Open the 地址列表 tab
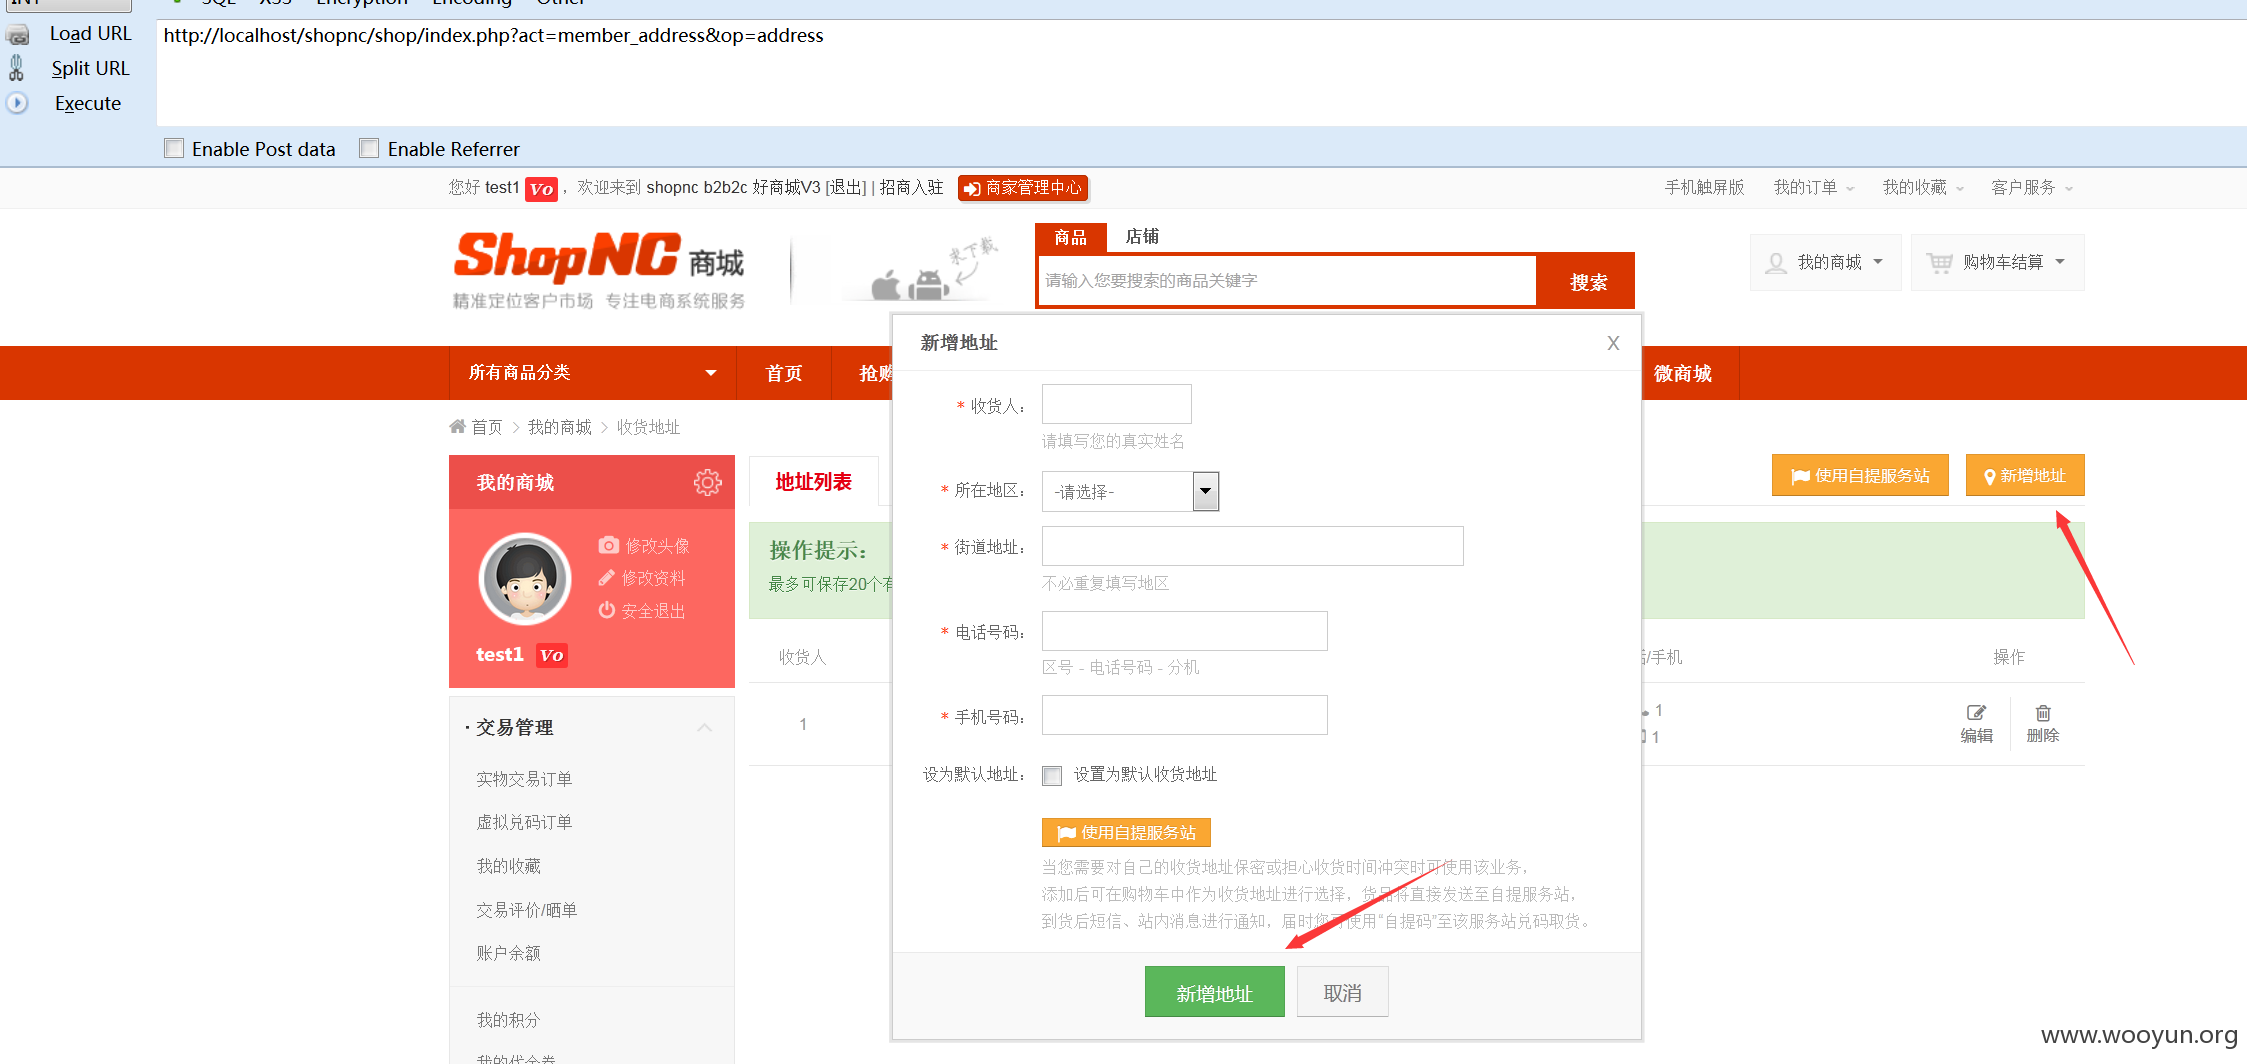 click(814, 482)
